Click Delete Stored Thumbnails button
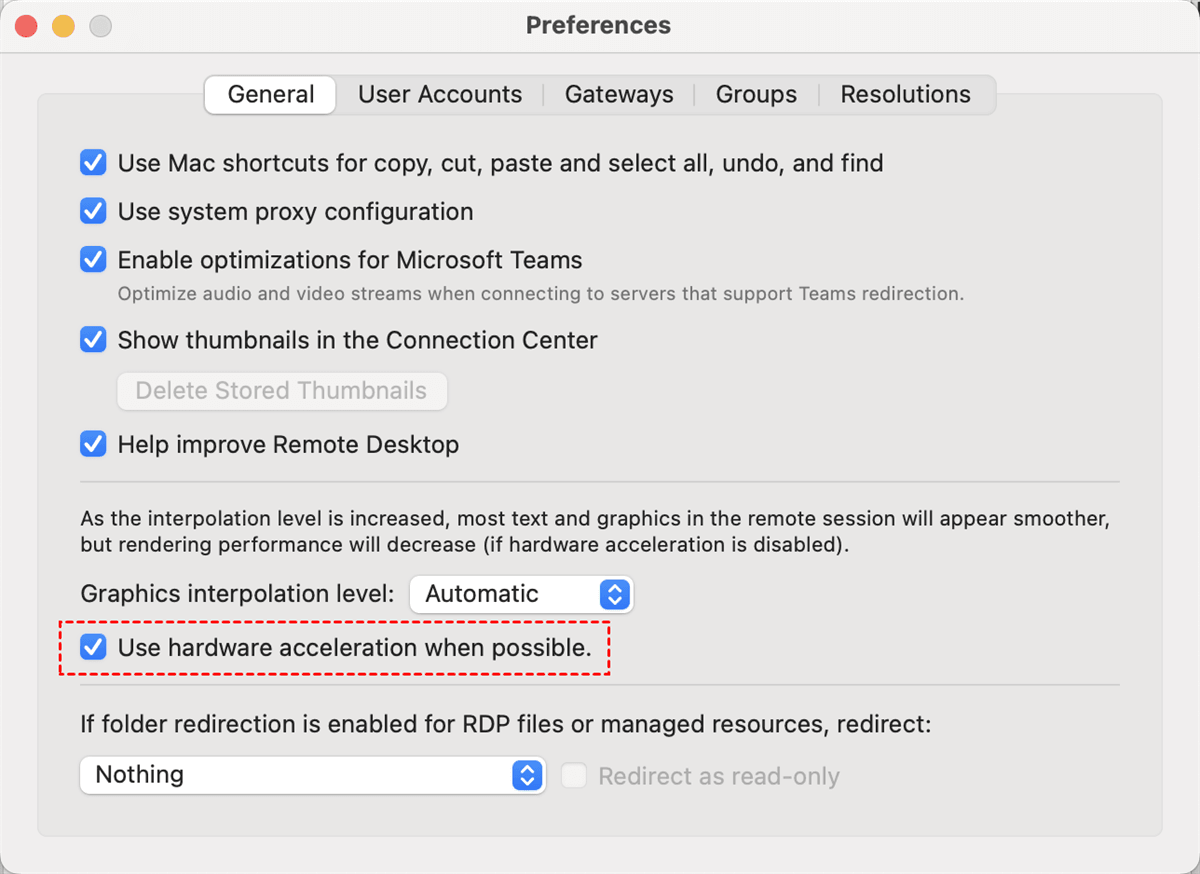1200x874 pixels. point(281,391)
